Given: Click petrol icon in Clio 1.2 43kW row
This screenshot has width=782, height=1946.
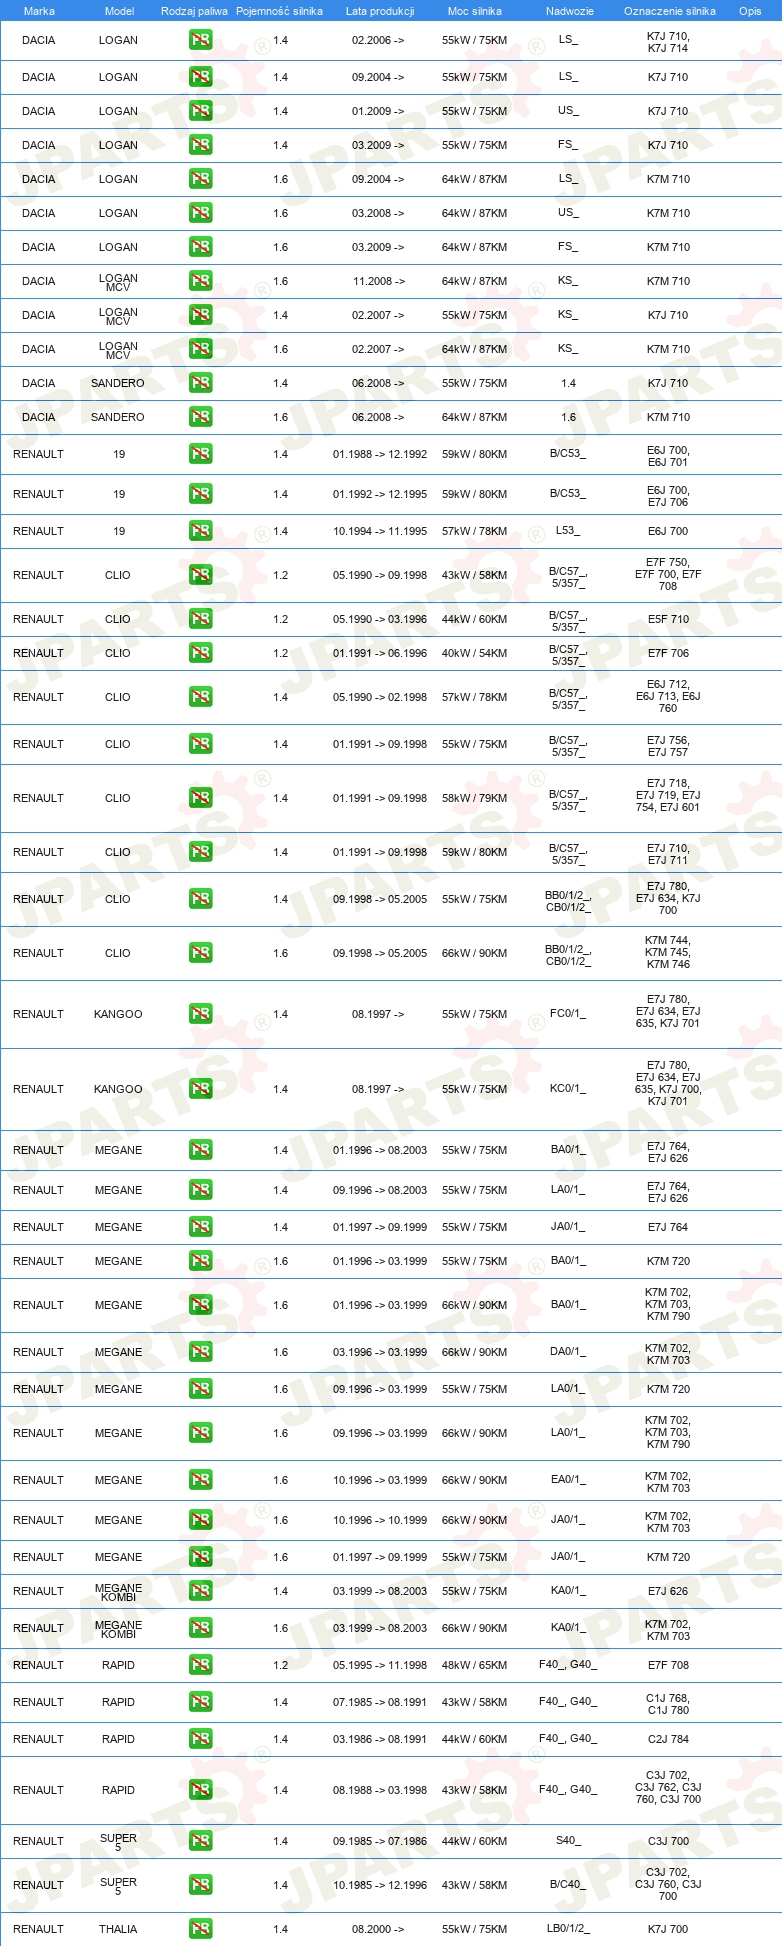Looking at the screenshot, I should click(201, 575).
